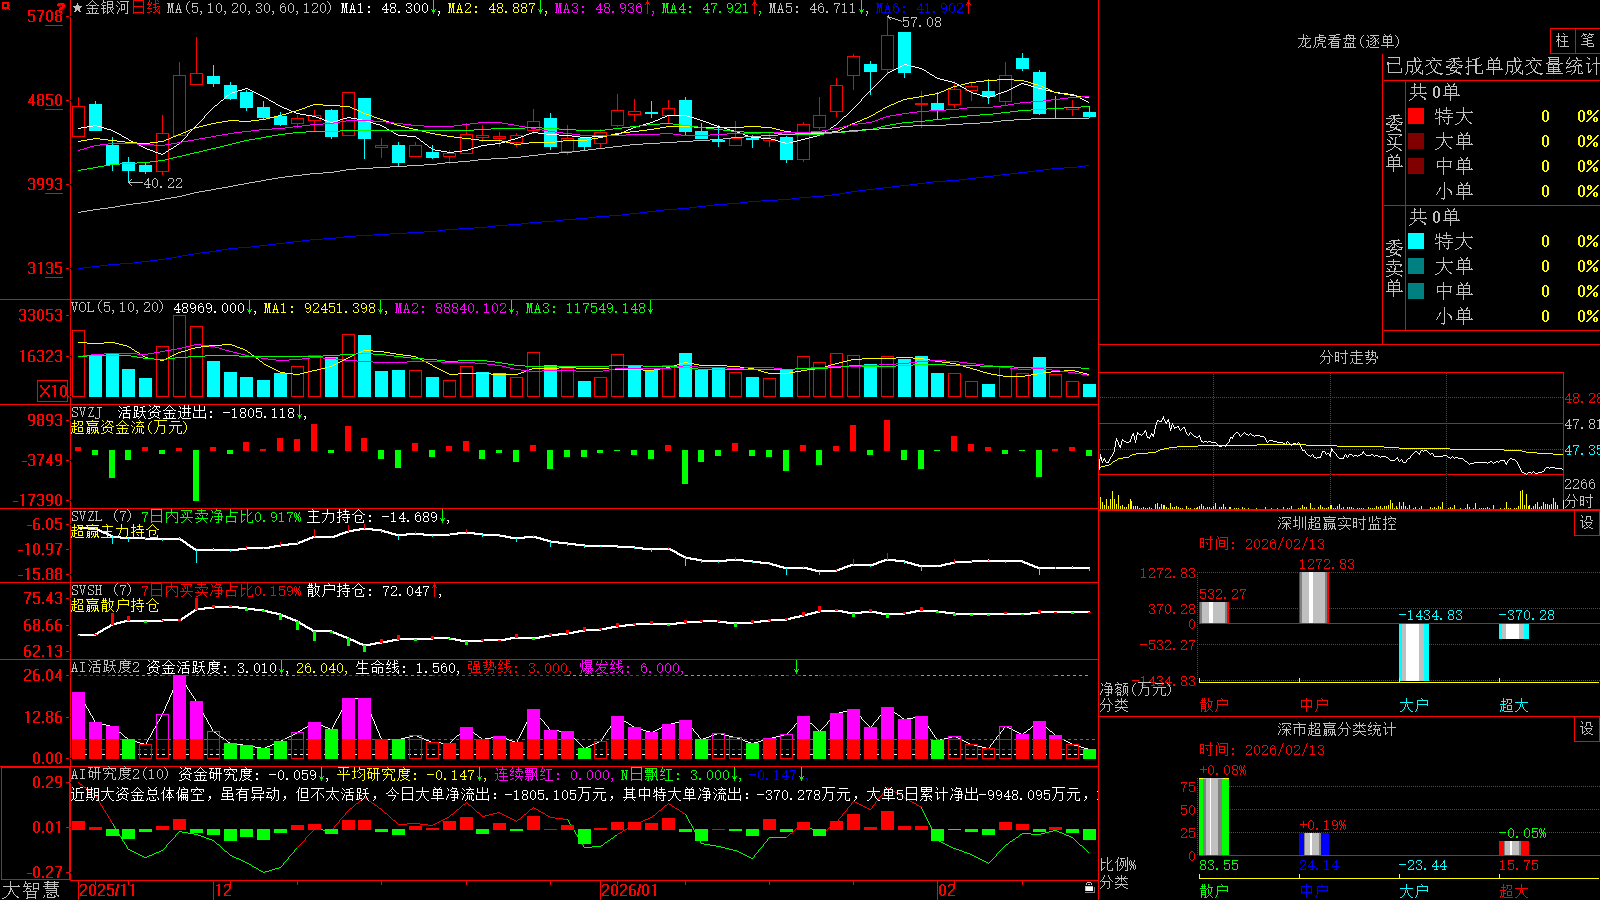
Task: Select the 统计 tab
Action: (1581, 67)
